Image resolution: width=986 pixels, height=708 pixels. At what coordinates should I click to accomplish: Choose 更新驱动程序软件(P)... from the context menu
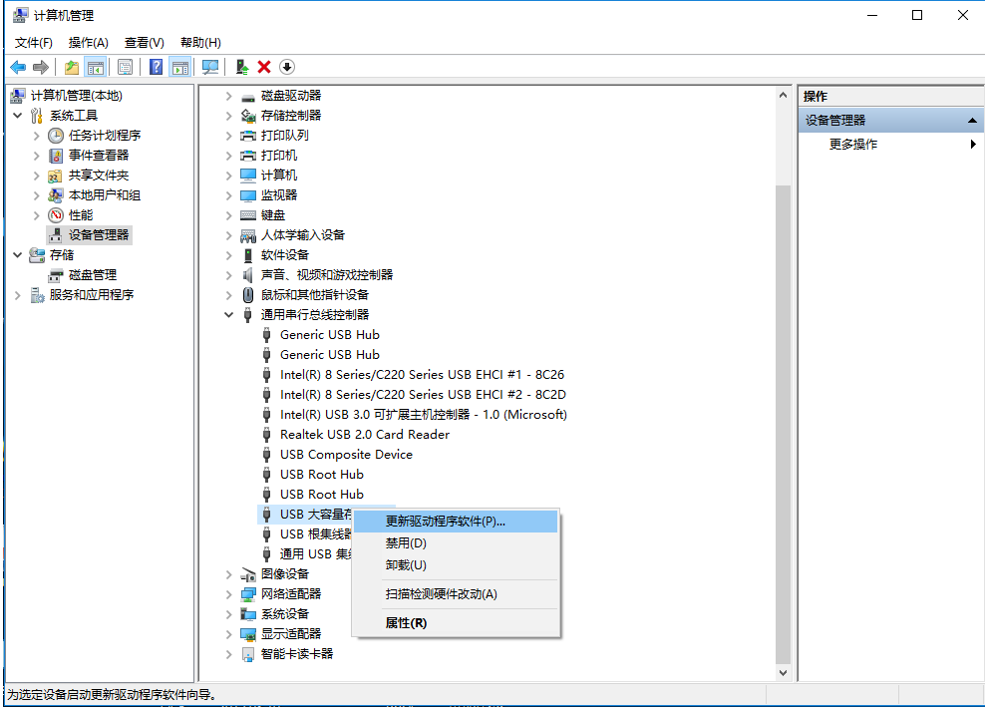click(x=446, y=521)
